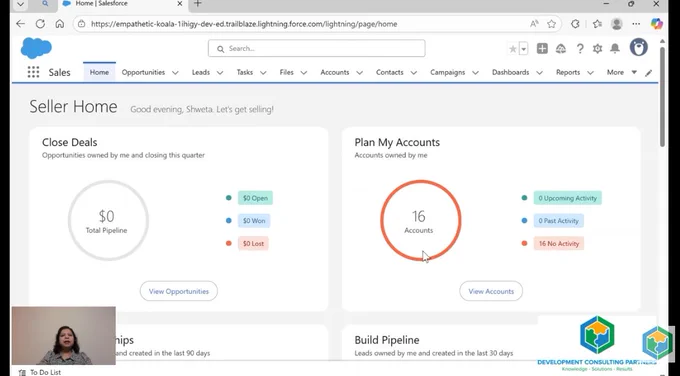Click the search tab icon in tab strip
The width and height of the screenshot is (680, 376).
tap(45, 4)
